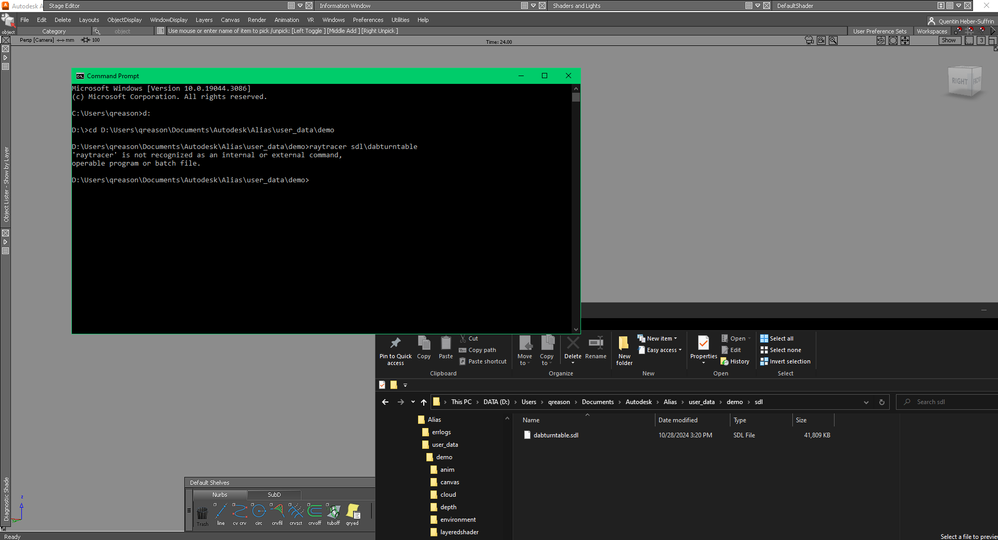This screenshot has width=998, height=540.
Task: Click Pin to Quick access in Explorer
Action: pyautogui.click(x=395, y=350)
